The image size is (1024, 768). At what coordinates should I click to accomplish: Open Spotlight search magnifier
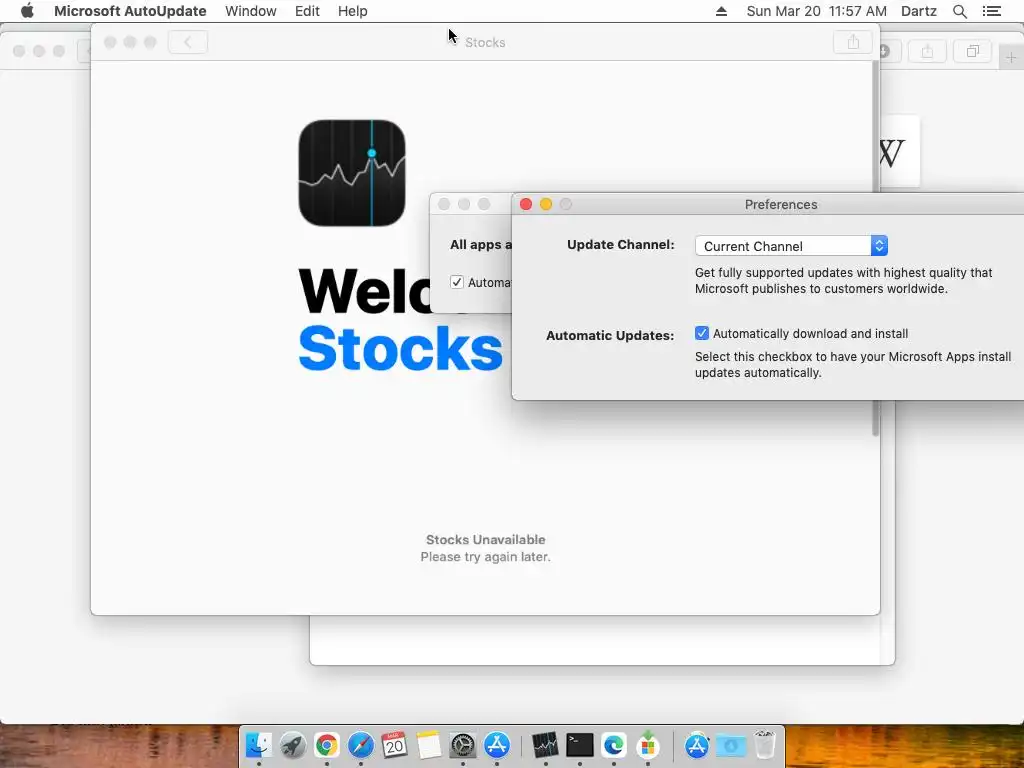tap(959, 11)
